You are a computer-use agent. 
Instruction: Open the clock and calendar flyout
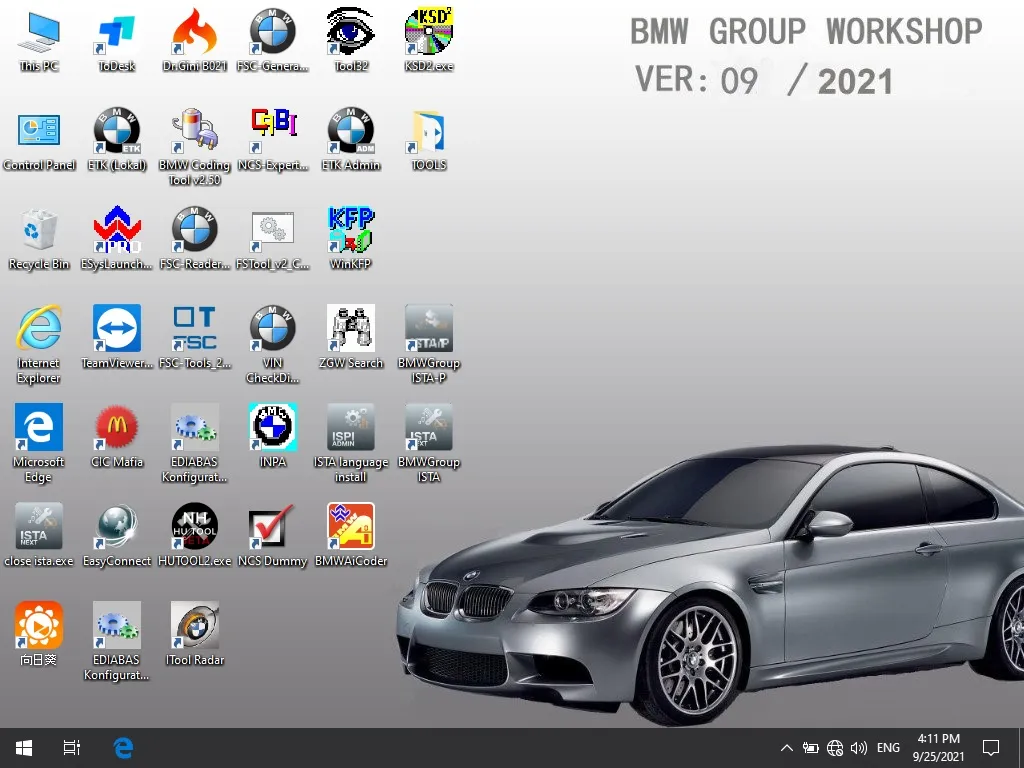(x=941, y=747)
